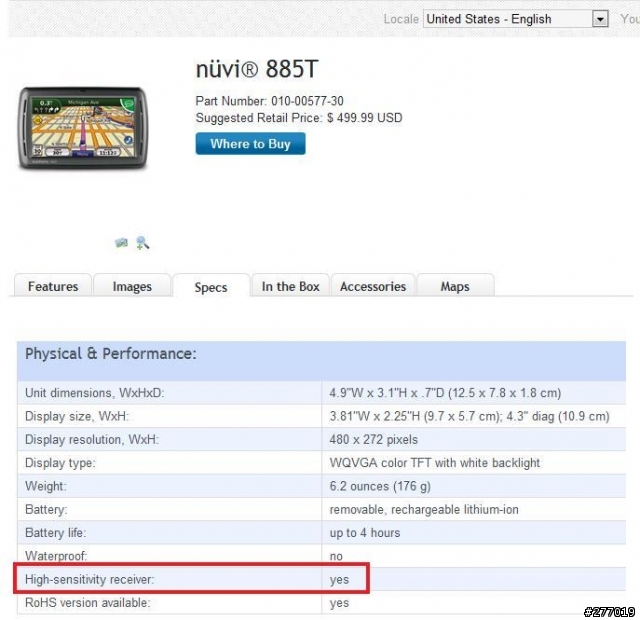Click the Waterproof label

56,556
